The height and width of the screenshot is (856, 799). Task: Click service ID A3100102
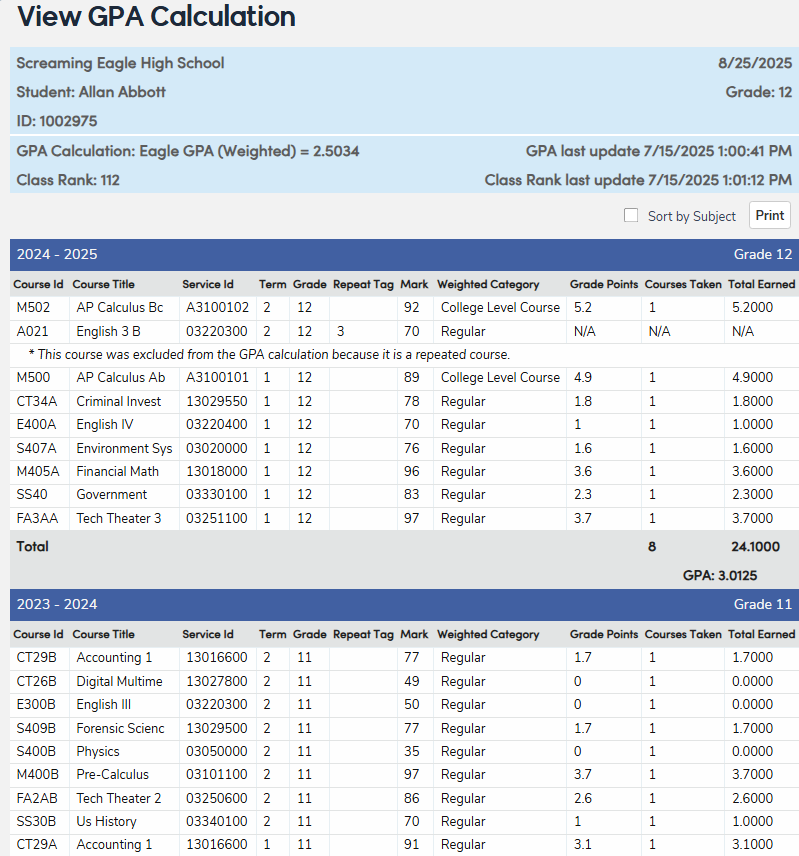pyautogui.click(x=217, y=307)
